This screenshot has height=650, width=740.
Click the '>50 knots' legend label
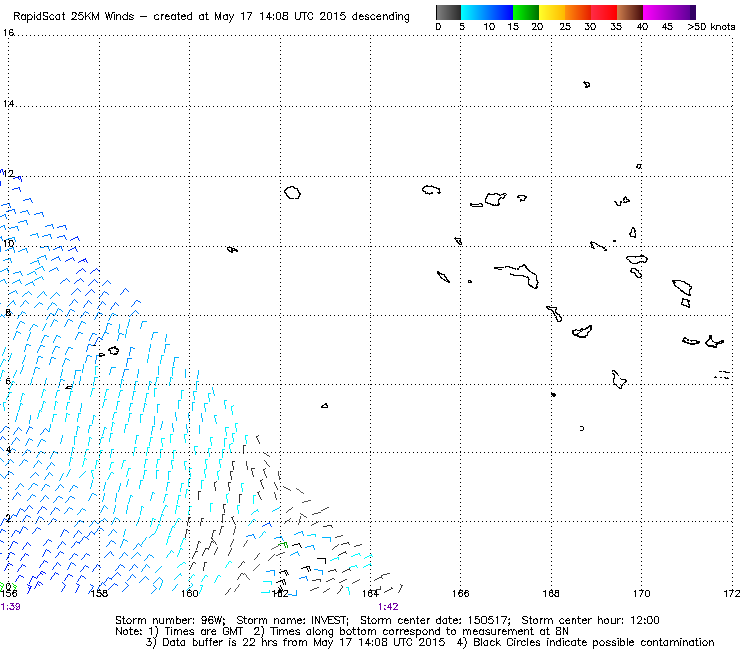click(x=711, y=27)
